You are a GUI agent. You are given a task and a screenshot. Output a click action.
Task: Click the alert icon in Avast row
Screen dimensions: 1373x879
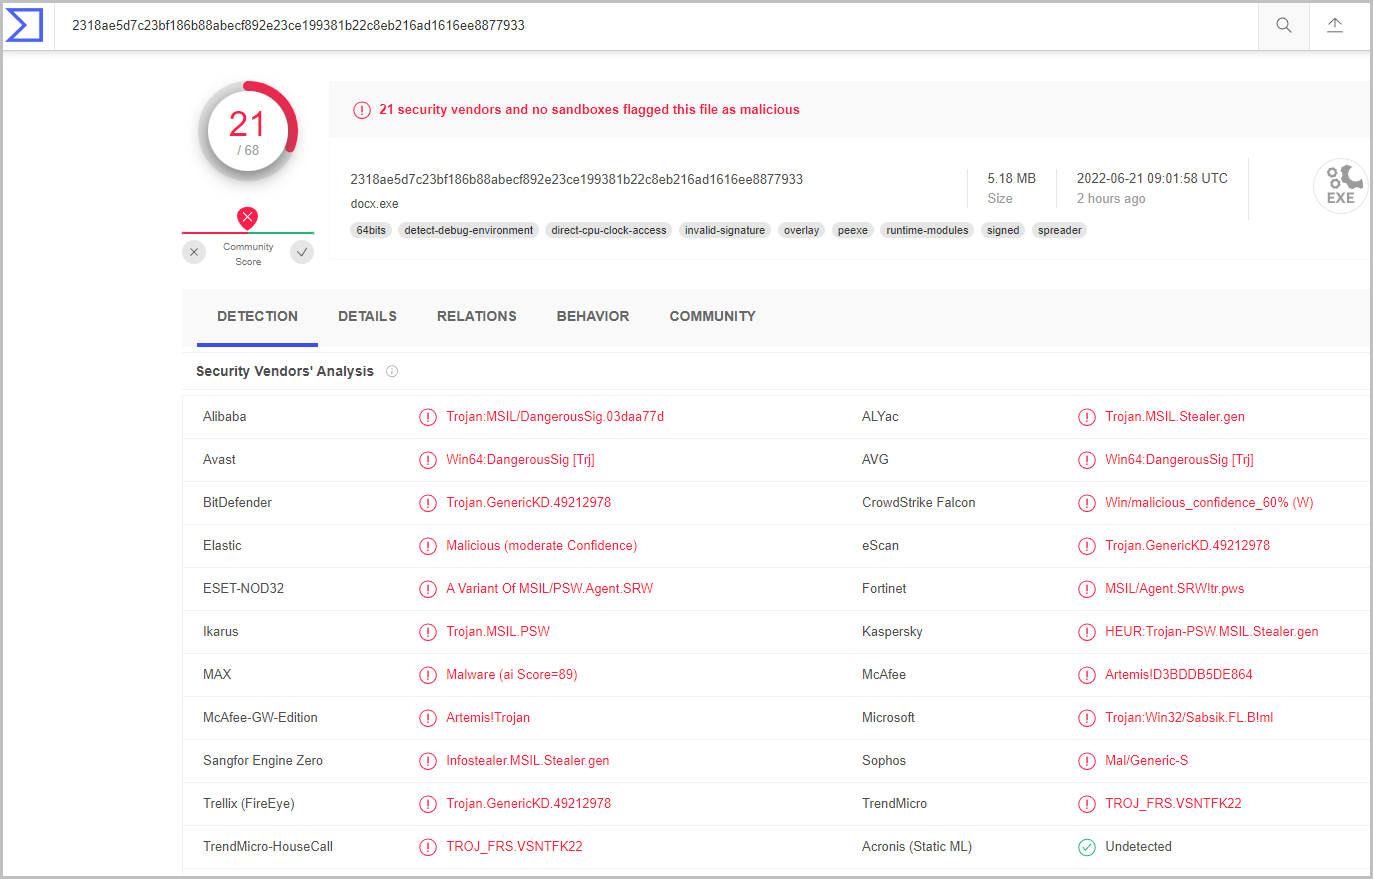(x=428, y=460)
